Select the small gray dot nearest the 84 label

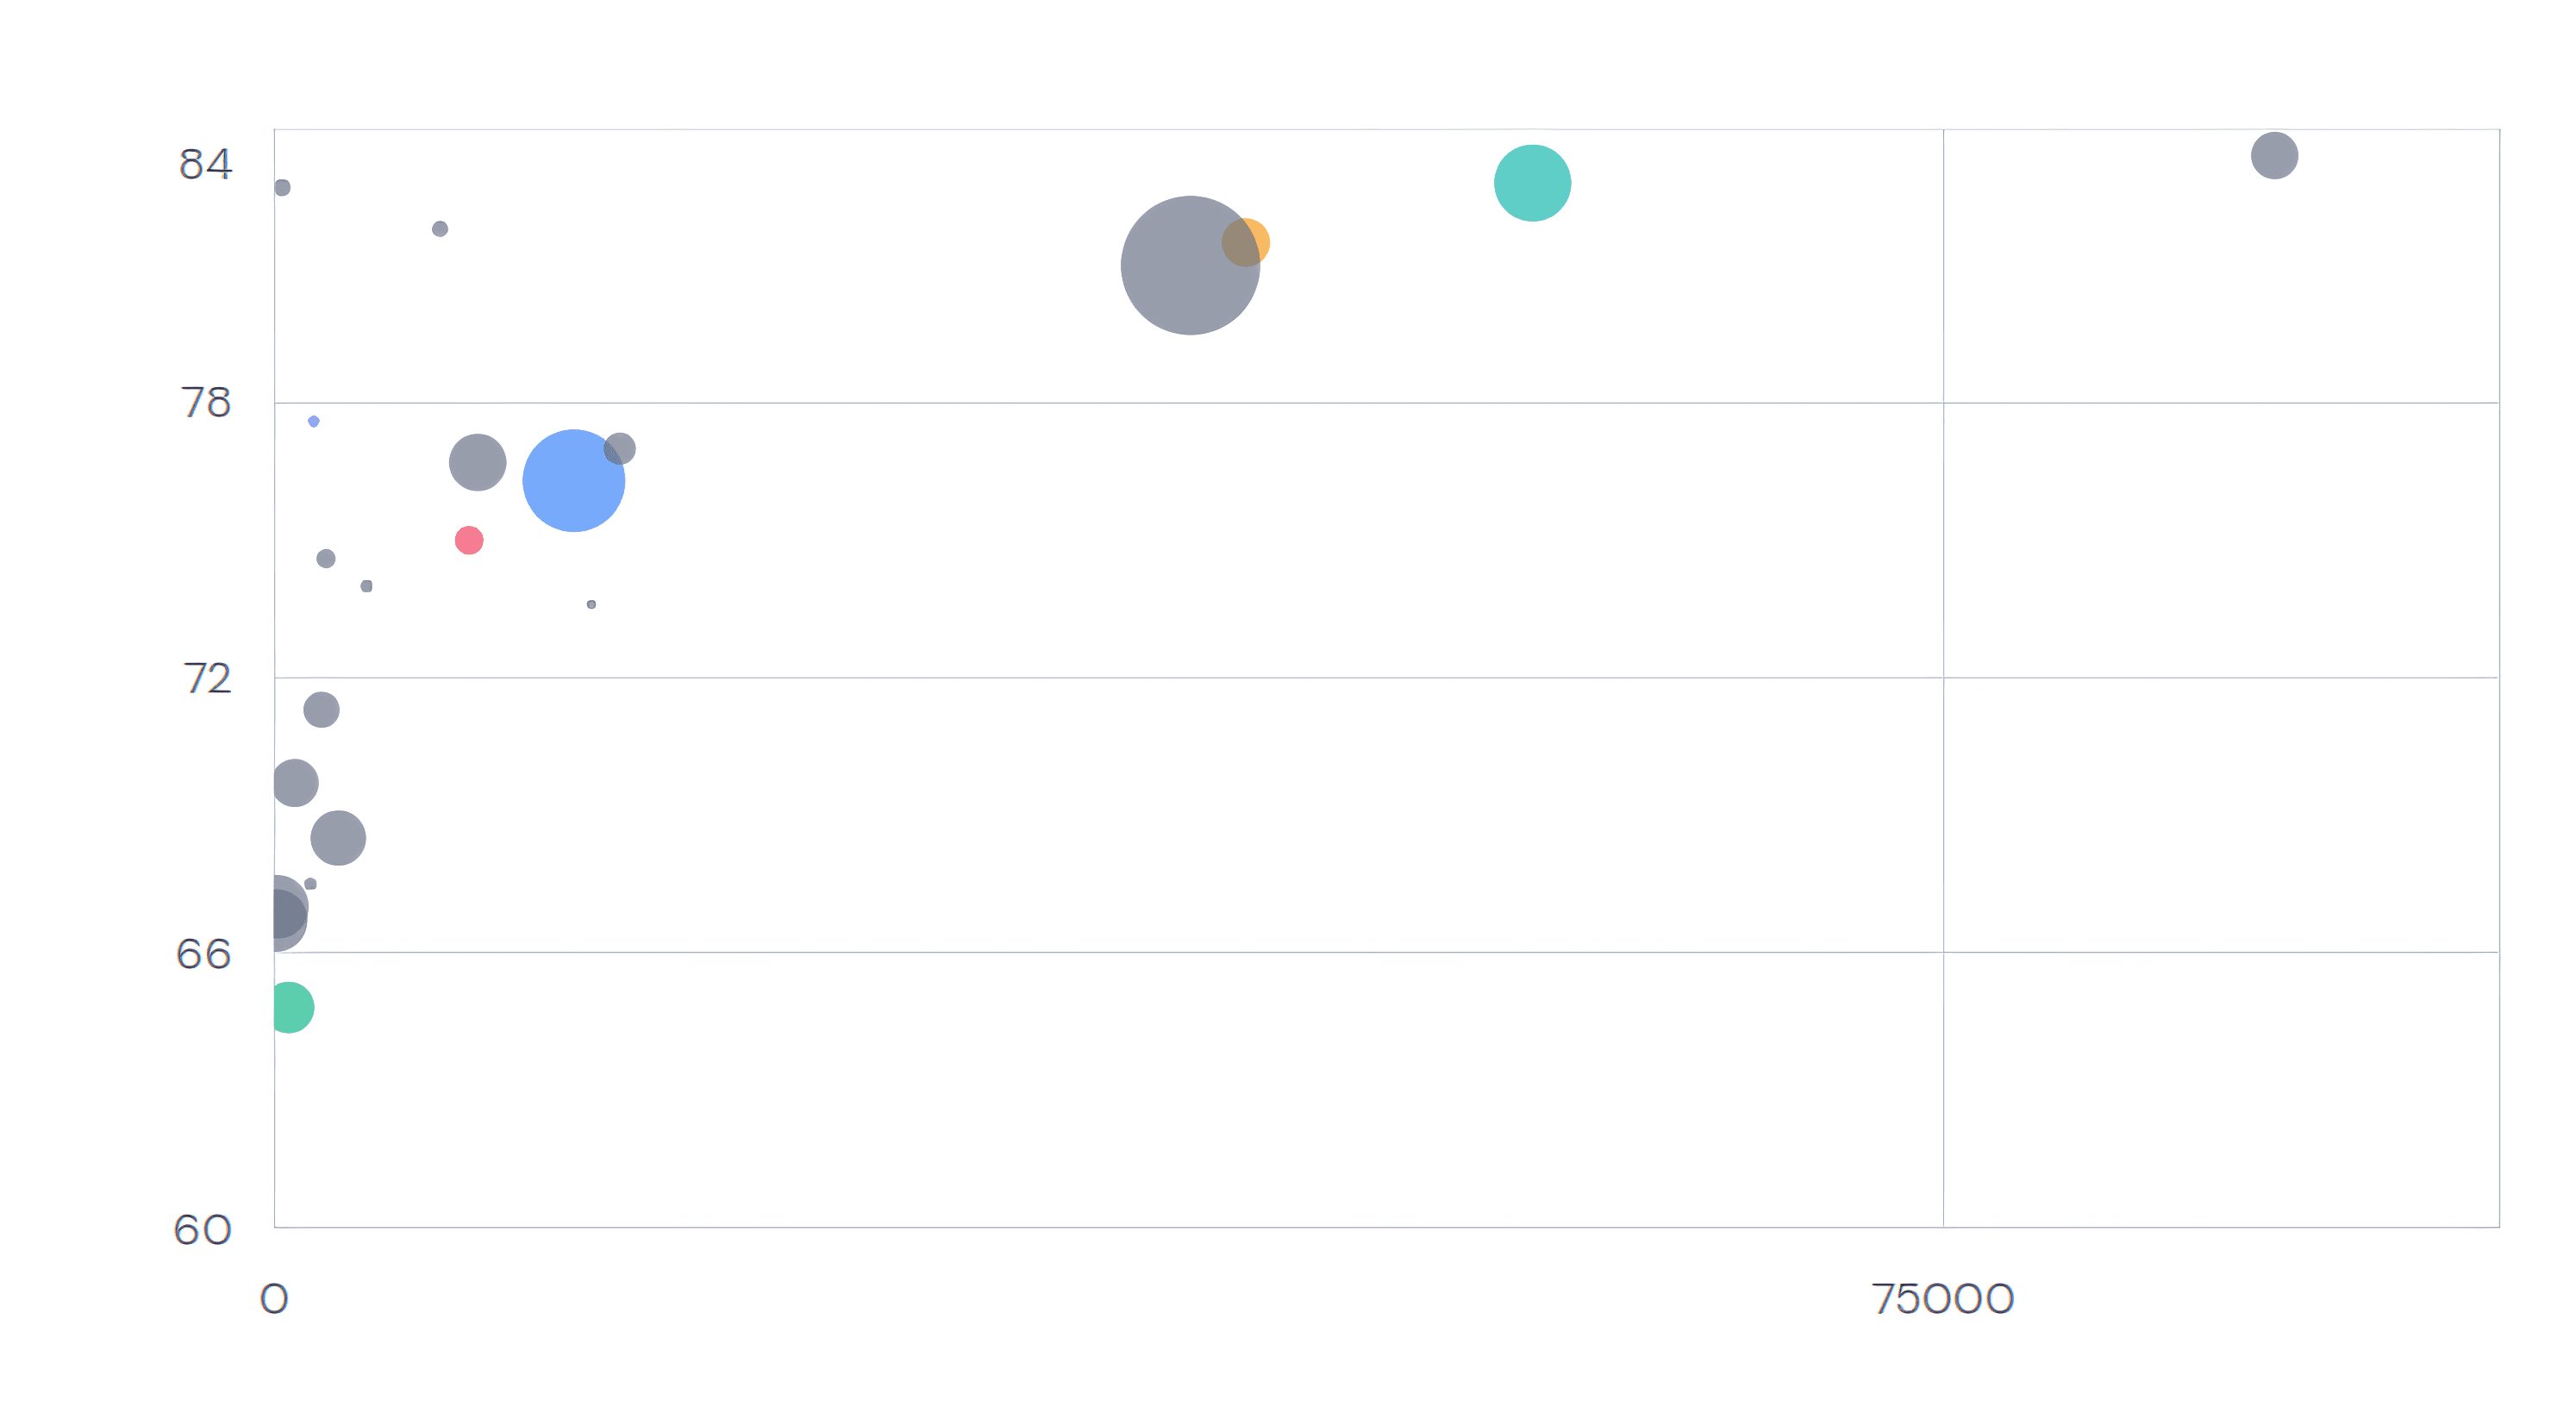(282, 187)
